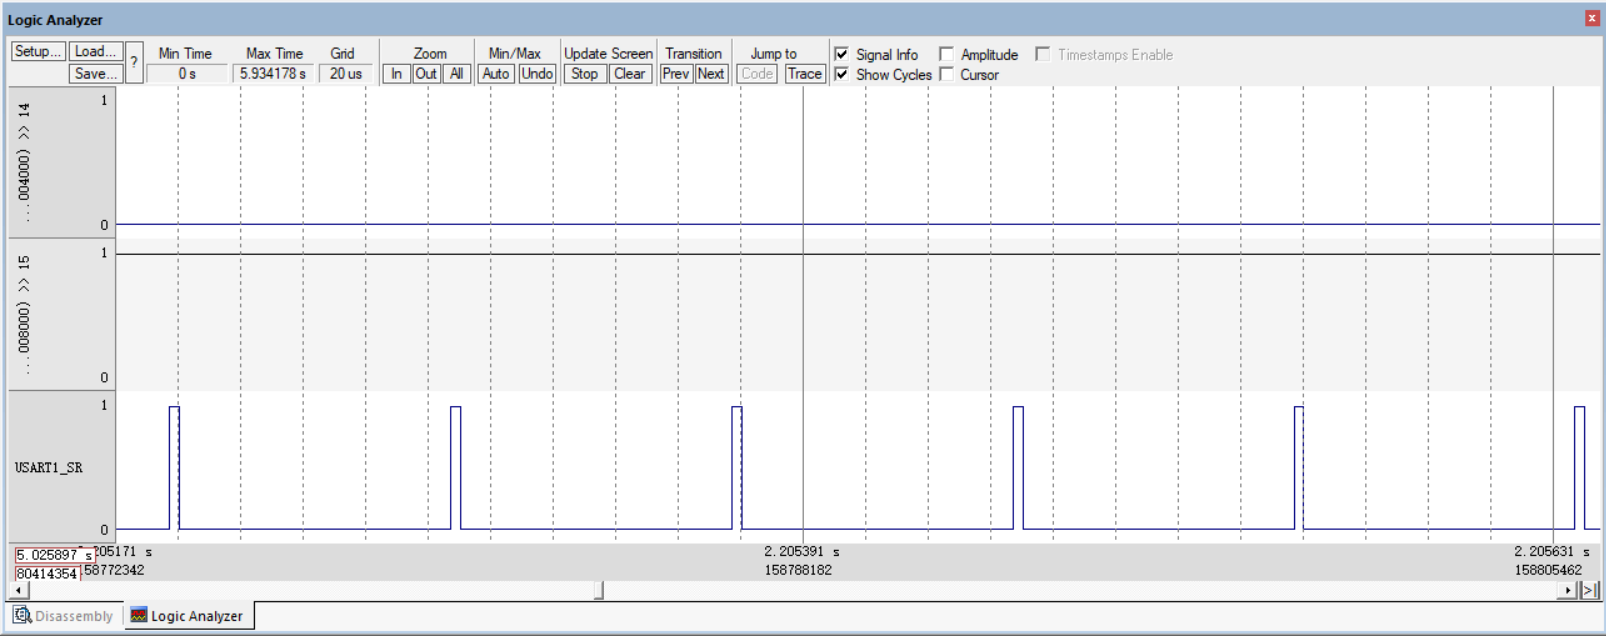The width and height of the screenshot is (1606, 636).
Task: Click the 2.205631 s time marker label
Action: click(x=1552, y=551)
